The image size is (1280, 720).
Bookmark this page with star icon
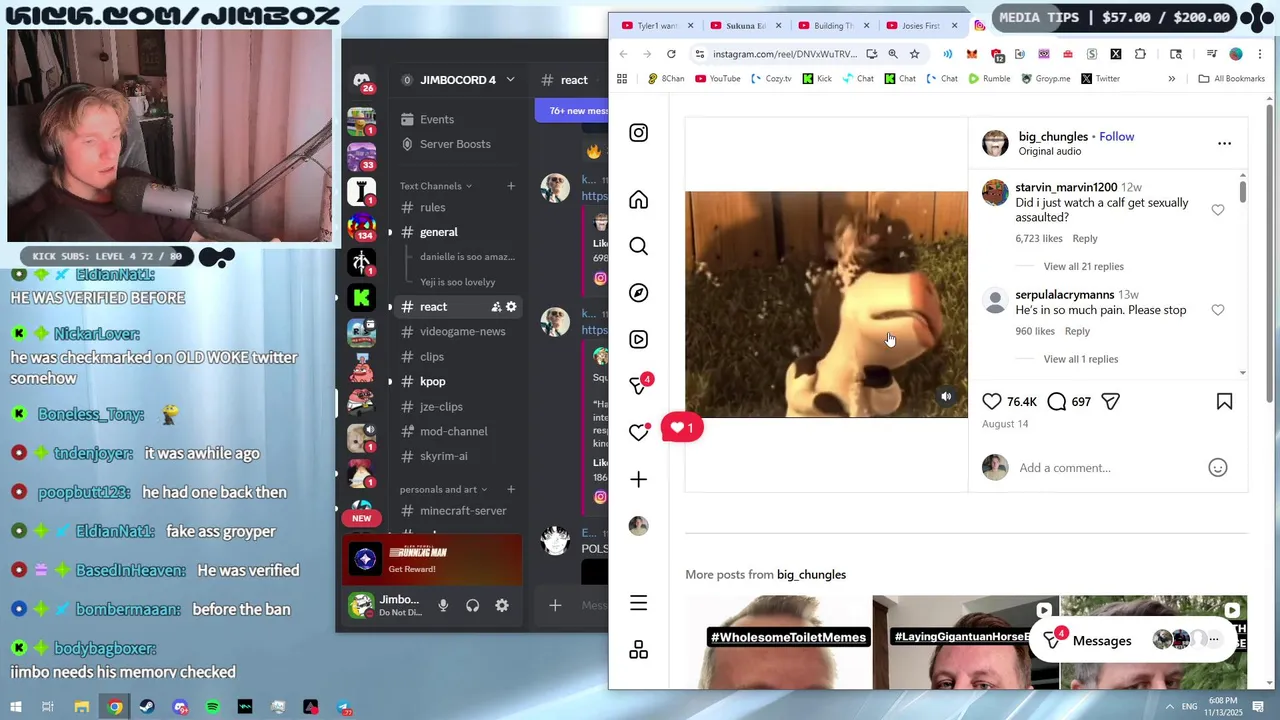914,54
